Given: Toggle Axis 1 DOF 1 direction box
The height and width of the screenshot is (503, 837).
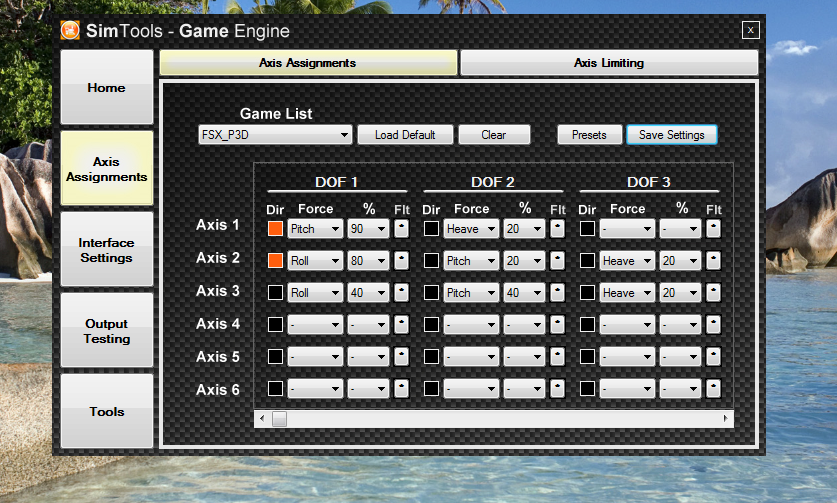Looking at the screenshot, I should [275, 229].
